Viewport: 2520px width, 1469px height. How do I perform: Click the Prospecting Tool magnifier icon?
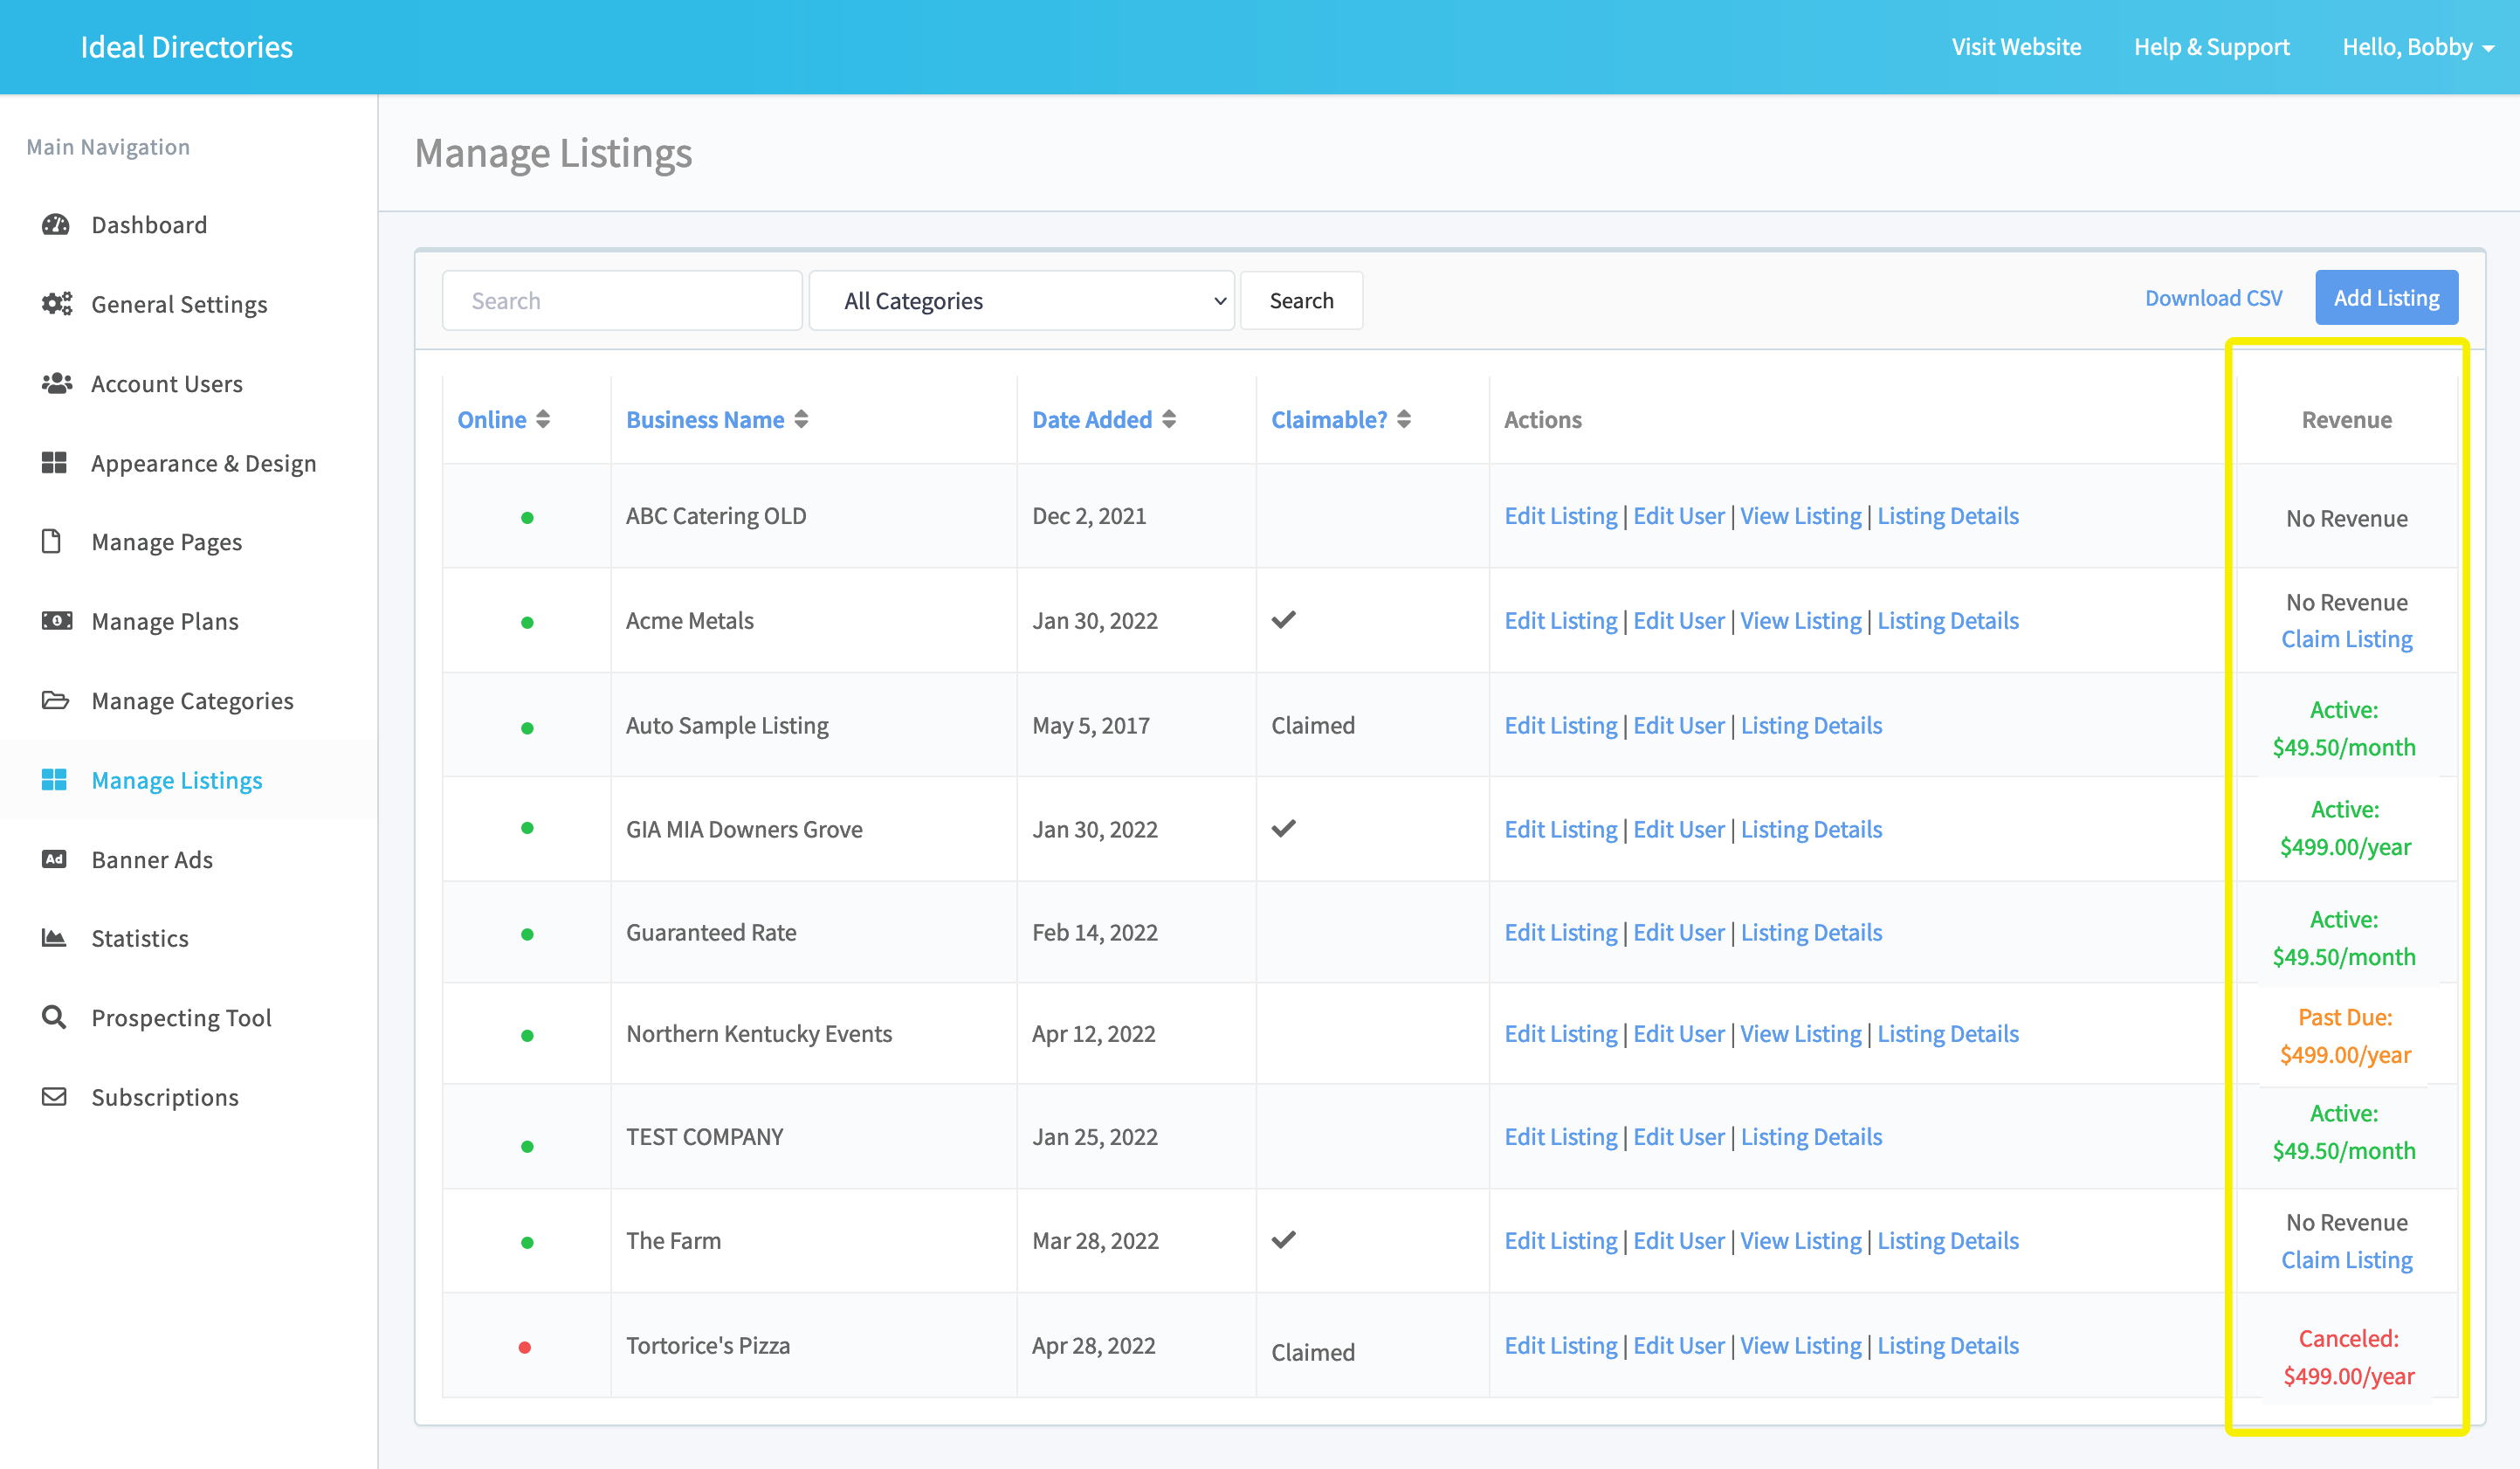(54, 1017)
